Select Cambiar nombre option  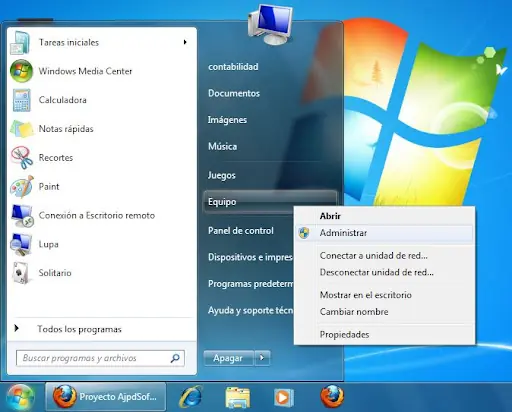(384, 312)
